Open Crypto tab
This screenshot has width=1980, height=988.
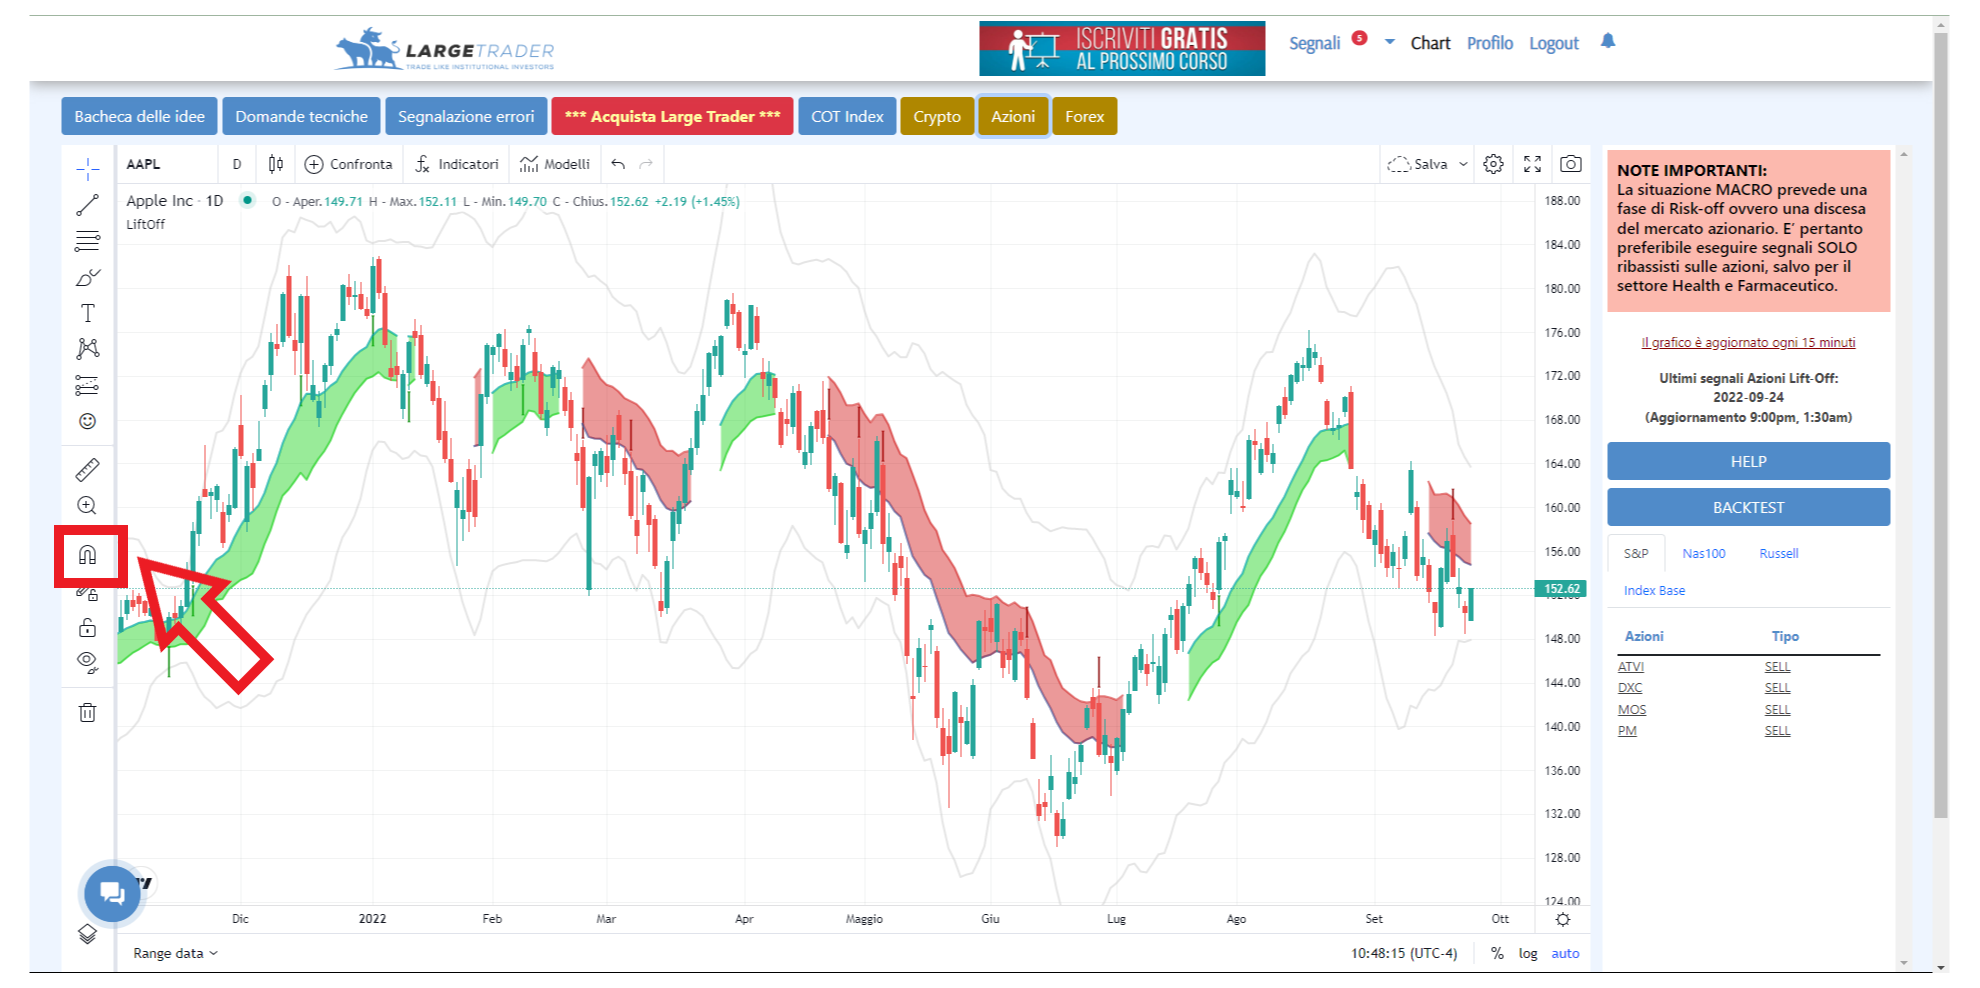pos(937,116)
